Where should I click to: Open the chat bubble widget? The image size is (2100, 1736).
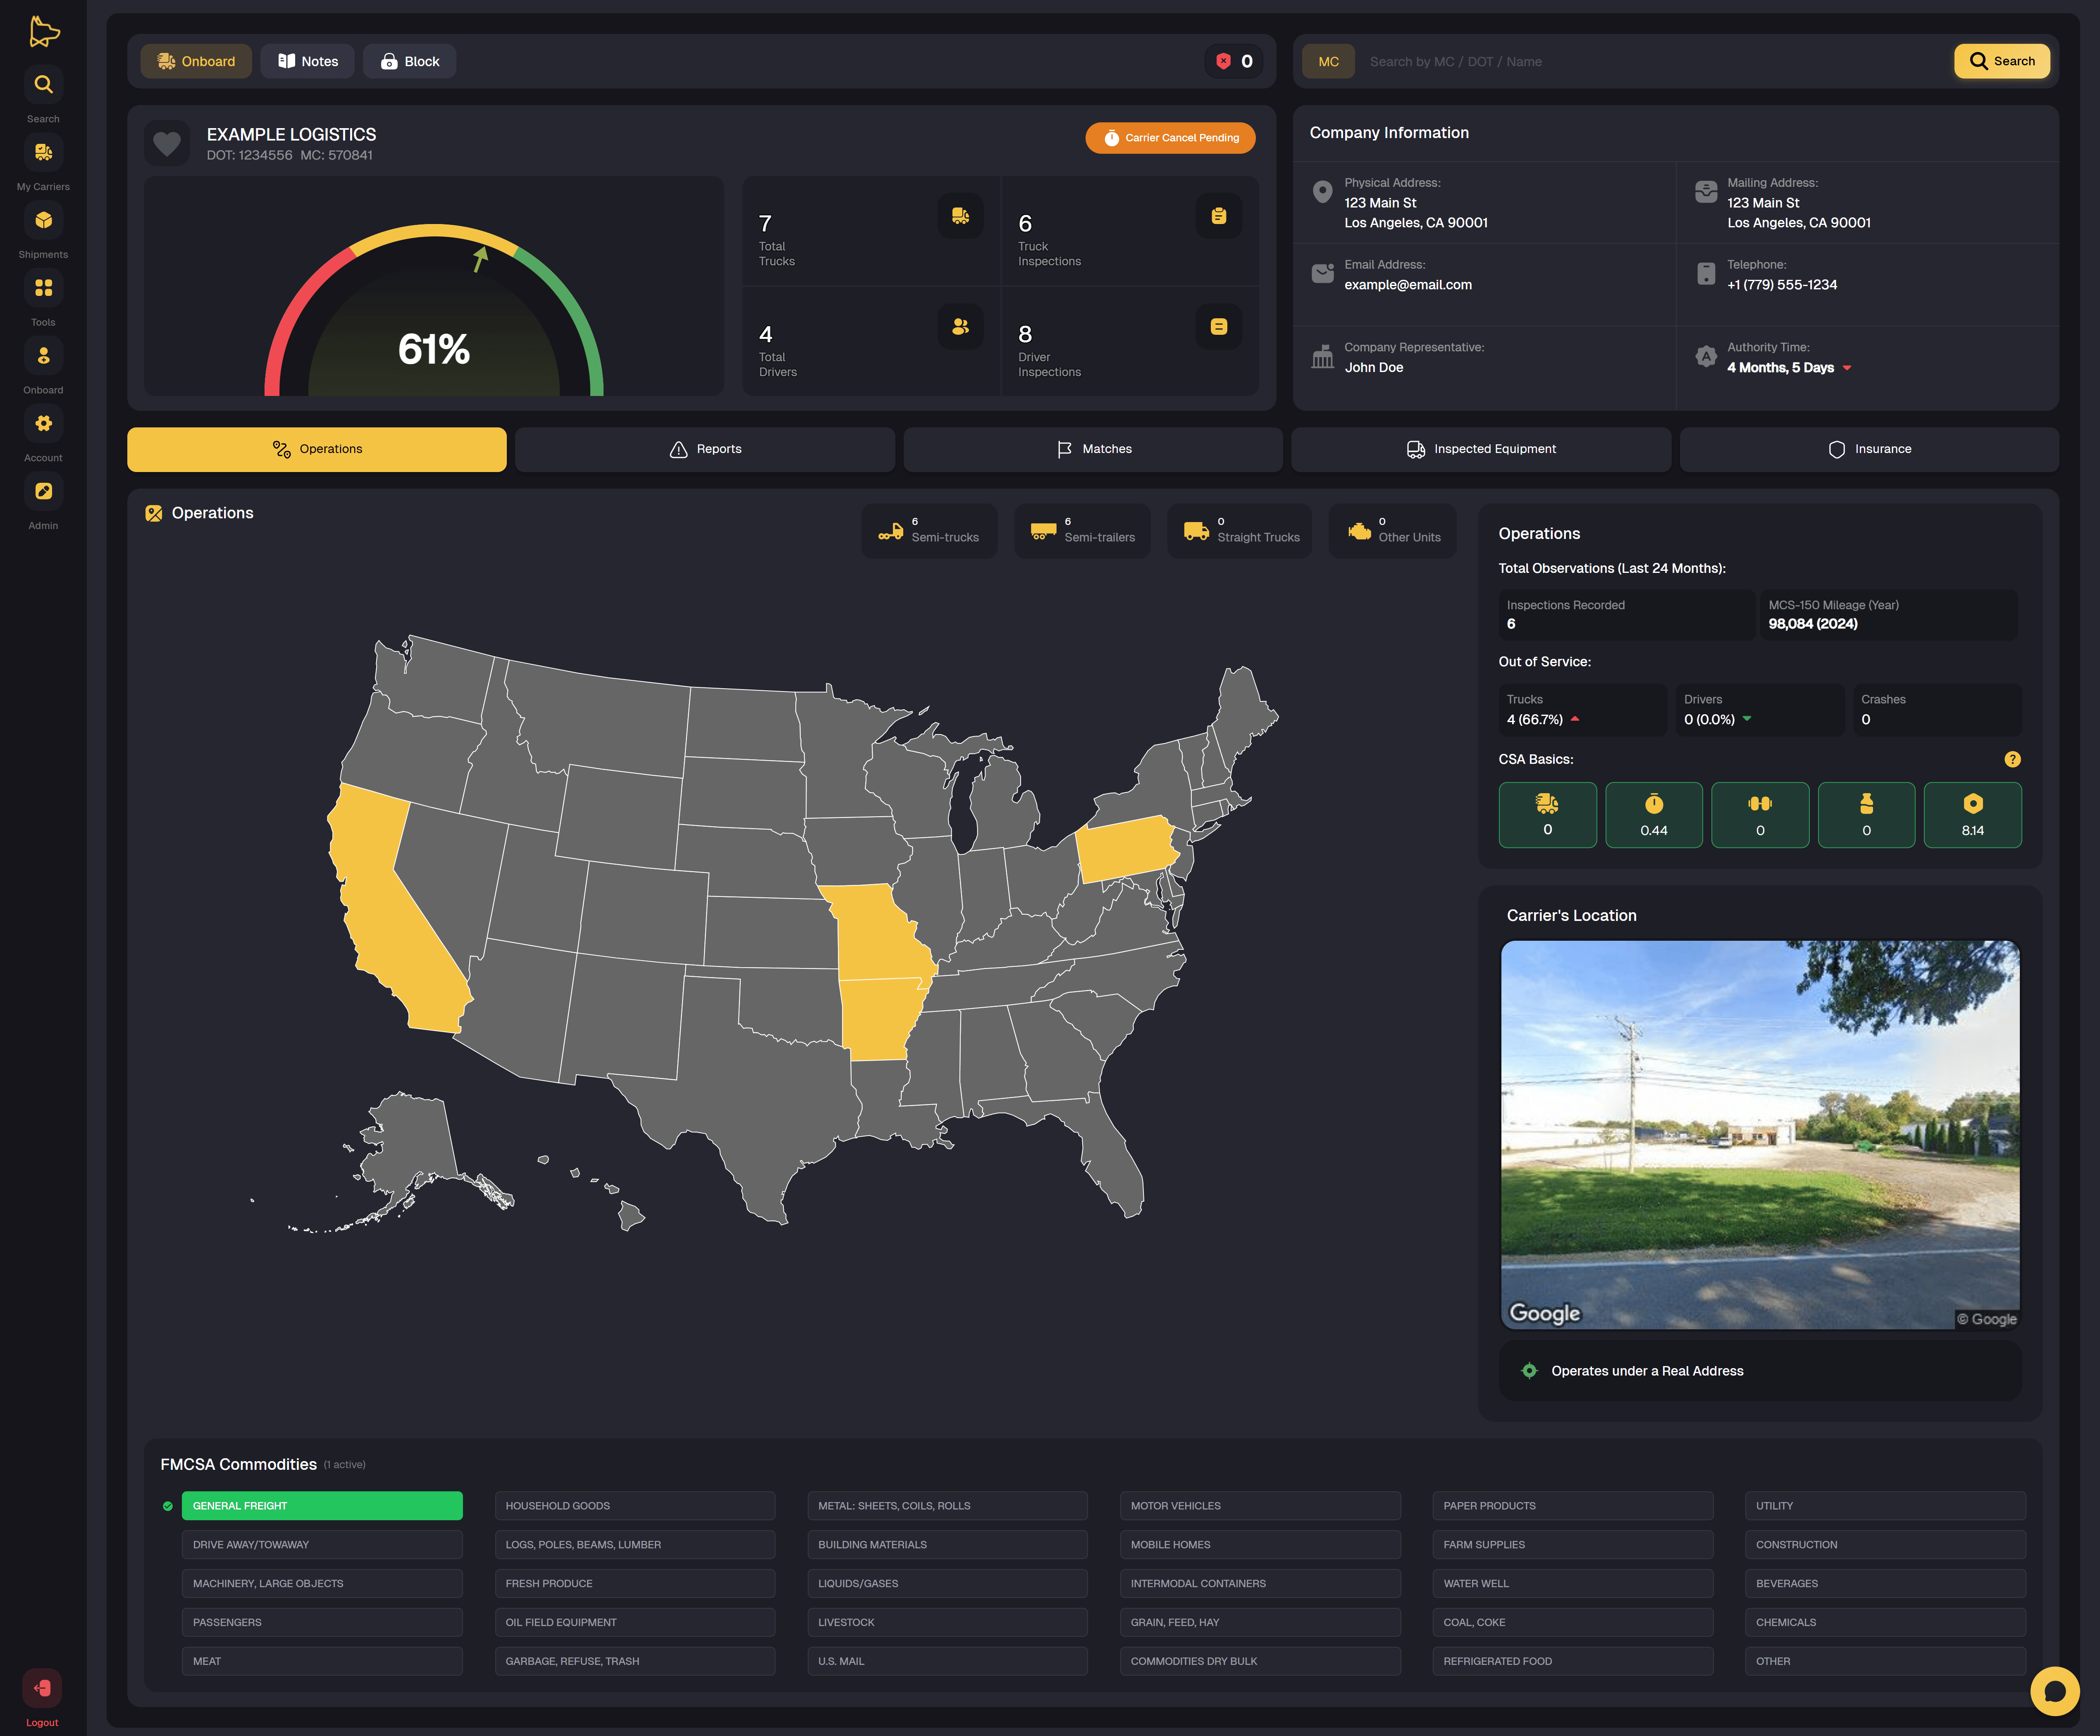coord(2054,1691)
